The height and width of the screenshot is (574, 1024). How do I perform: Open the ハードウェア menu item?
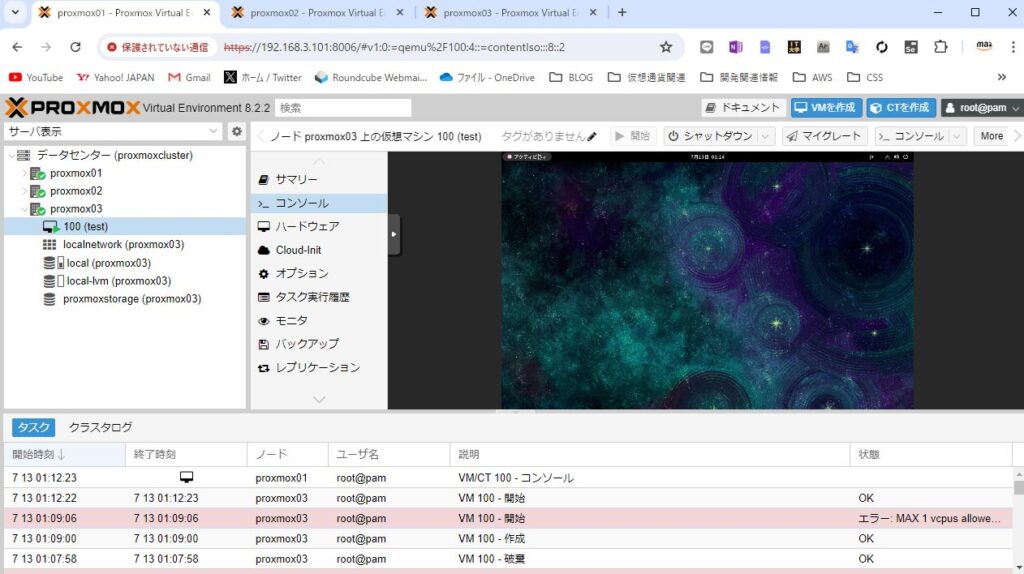pyautogui.click(x=307, y=226)
